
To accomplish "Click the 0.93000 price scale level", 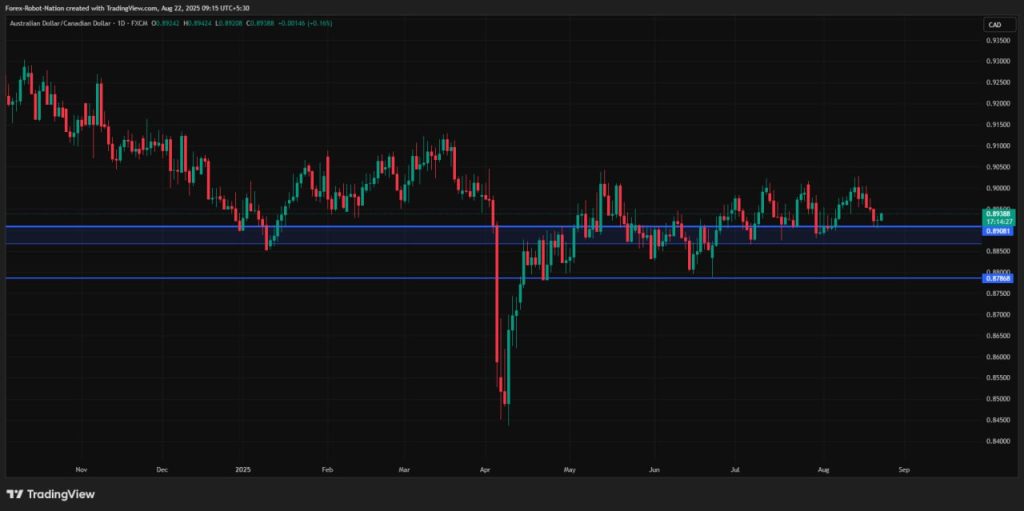I will pyautogui.click(x=998, y=61).
